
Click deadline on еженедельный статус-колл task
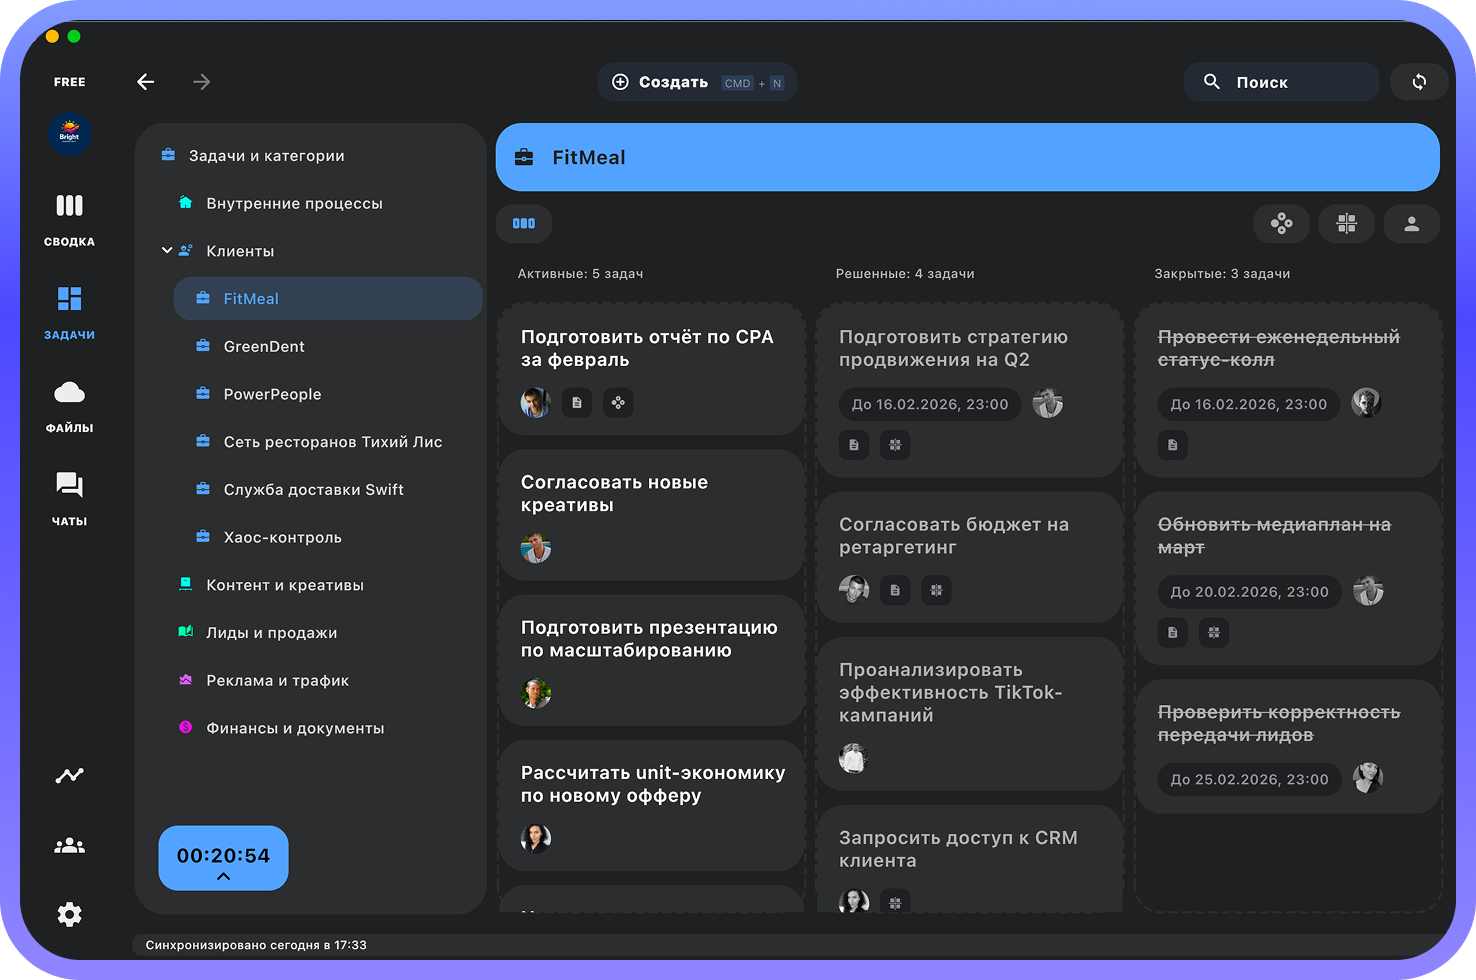click(x=1249, y=404)
